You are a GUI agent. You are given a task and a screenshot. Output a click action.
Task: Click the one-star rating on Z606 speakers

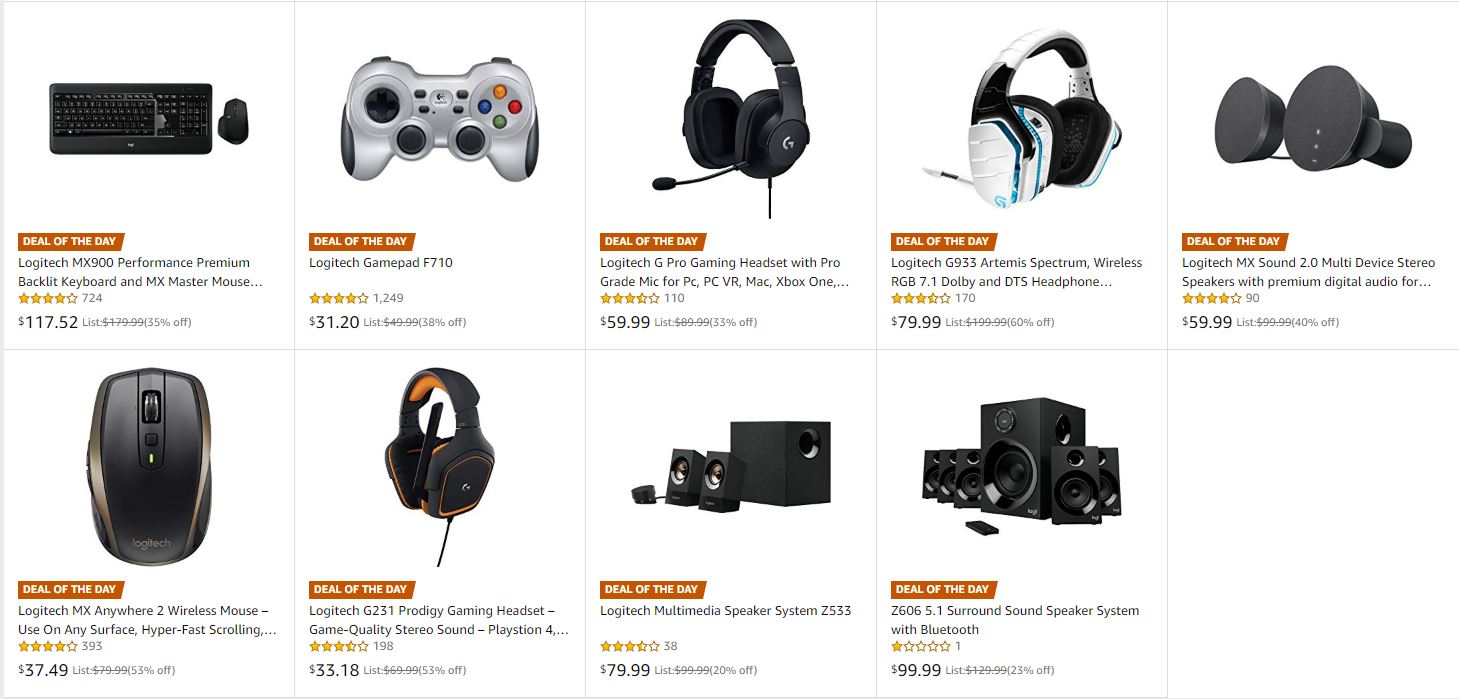pos(920,646)
